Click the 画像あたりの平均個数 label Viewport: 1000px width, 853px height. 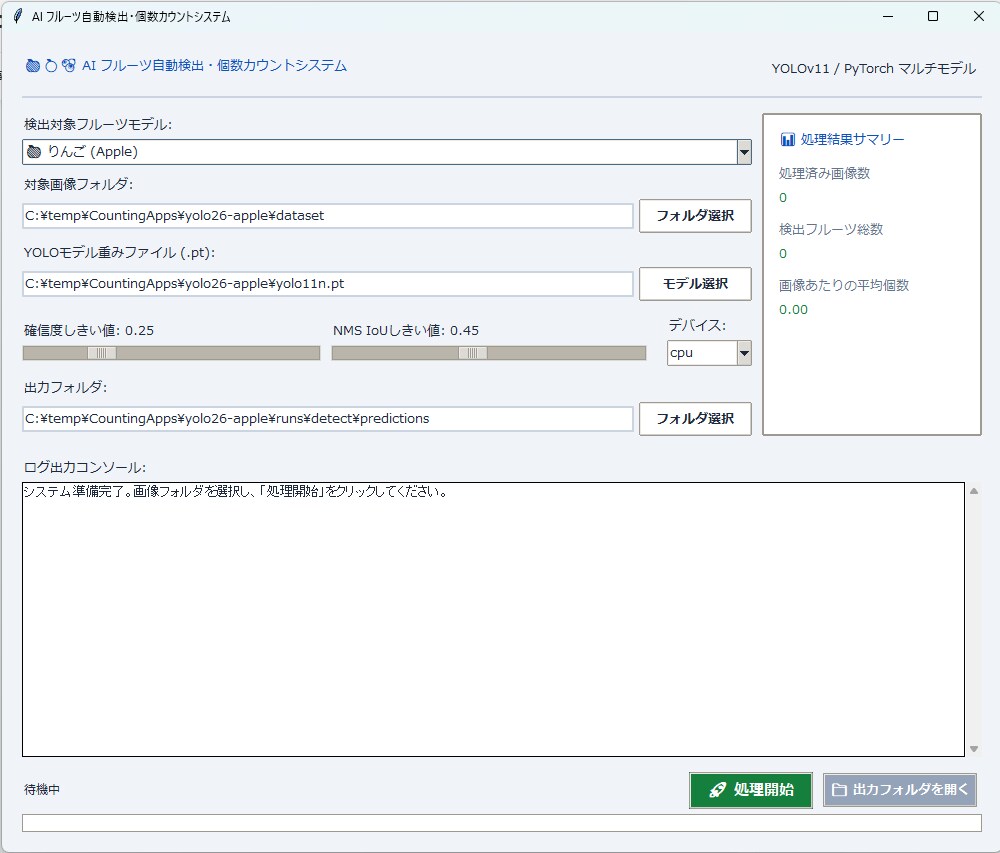click(x=844, y=286)
